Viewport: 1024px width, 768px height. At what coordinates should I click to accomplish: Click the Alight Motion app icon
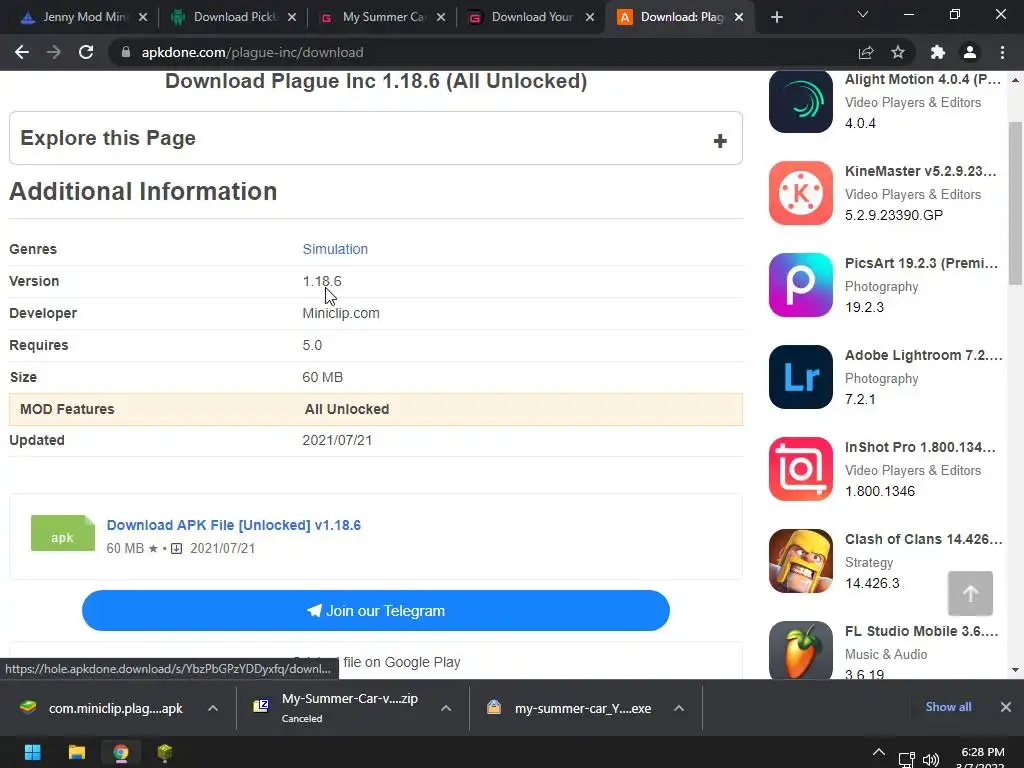point(801,102)
